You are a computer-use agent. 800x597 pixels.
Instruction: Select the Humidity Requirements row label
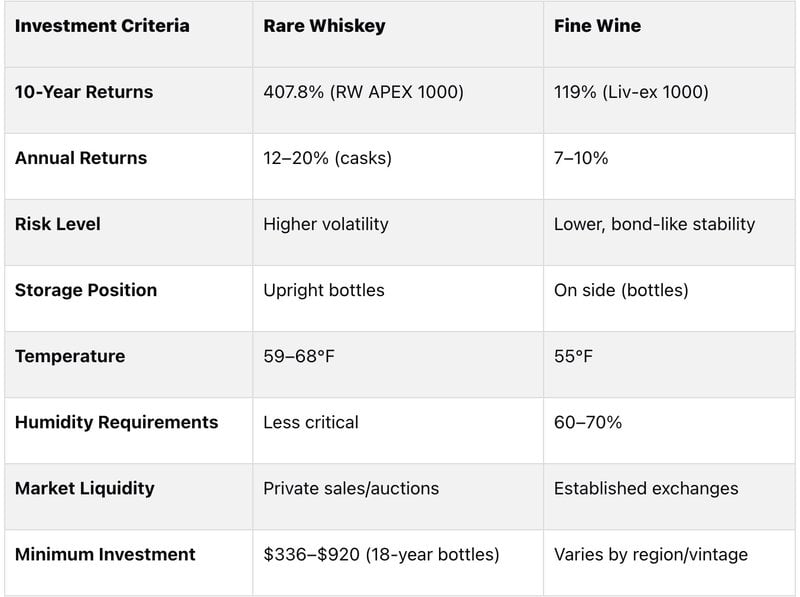tap(116, 422)
